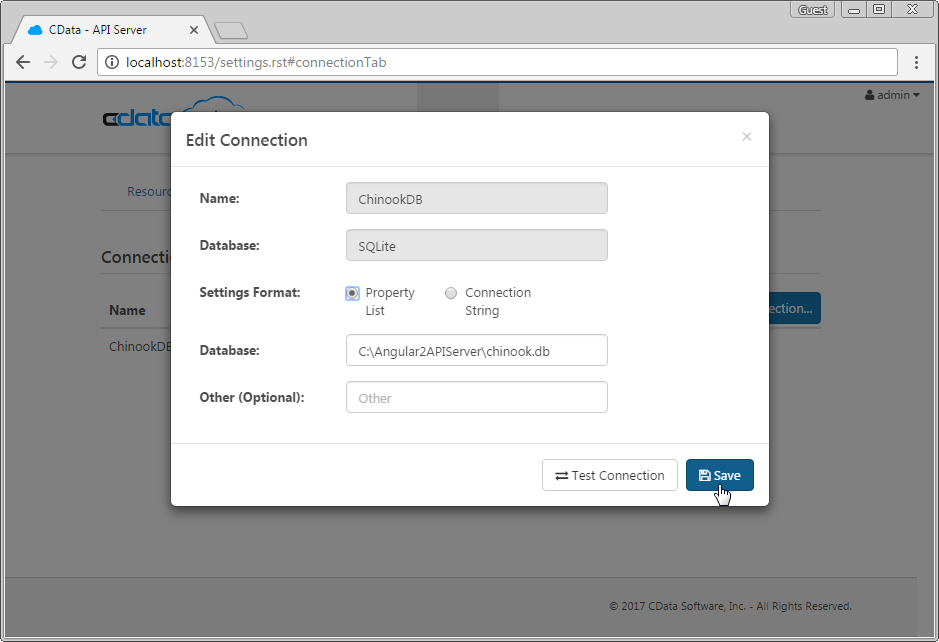Select the Connection String radio option
The height and width of the screenshot is (642, 939).
click(451, 293)
